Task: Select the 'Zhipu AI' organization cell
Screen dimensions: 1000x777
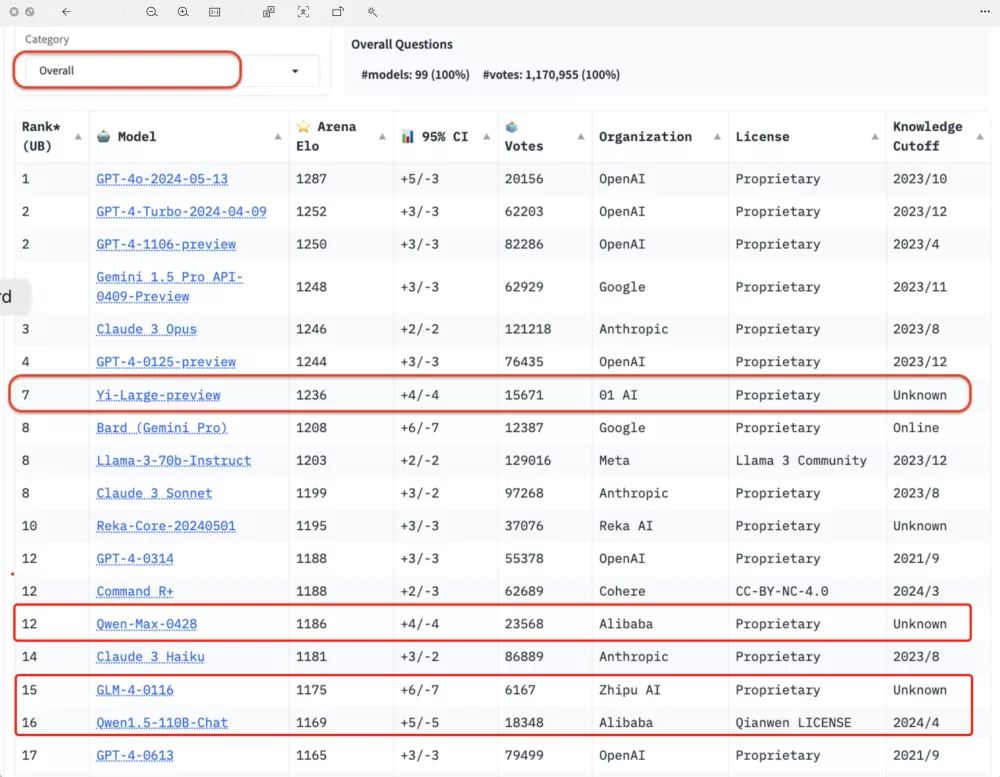Action: 629,690
